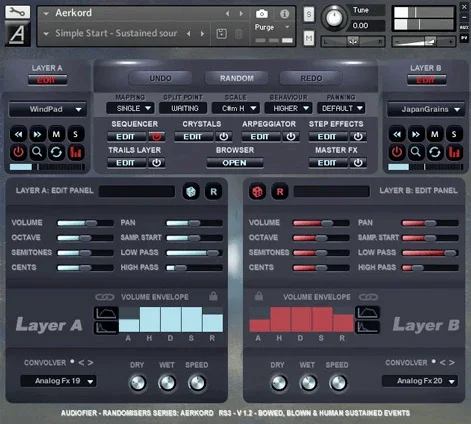Reset Layer B with red R button
The width and height of the screenshot is (471, 424).
coord(280,192)
